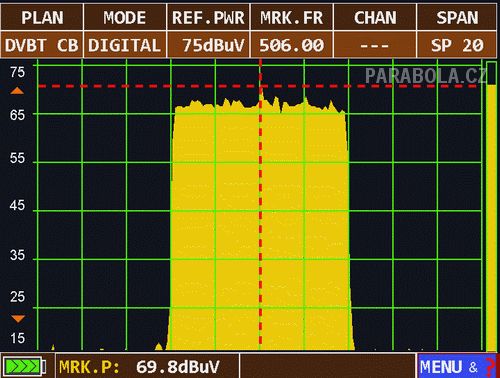Select the CHAN header cell

click(375, 18)
